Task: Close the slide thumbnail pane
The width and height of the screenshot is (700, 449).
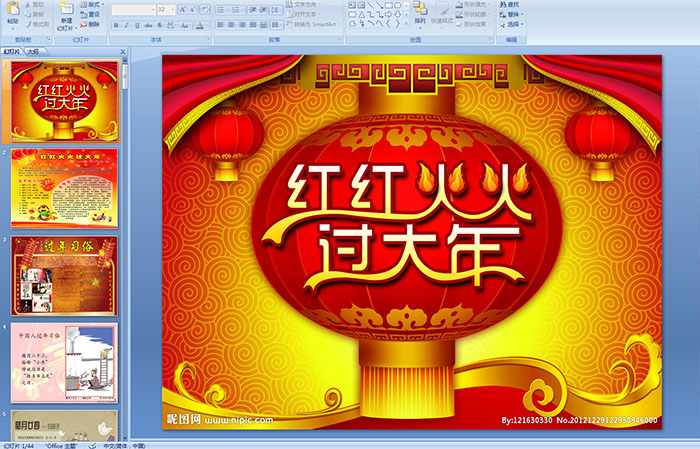Action: click(123, 52)
